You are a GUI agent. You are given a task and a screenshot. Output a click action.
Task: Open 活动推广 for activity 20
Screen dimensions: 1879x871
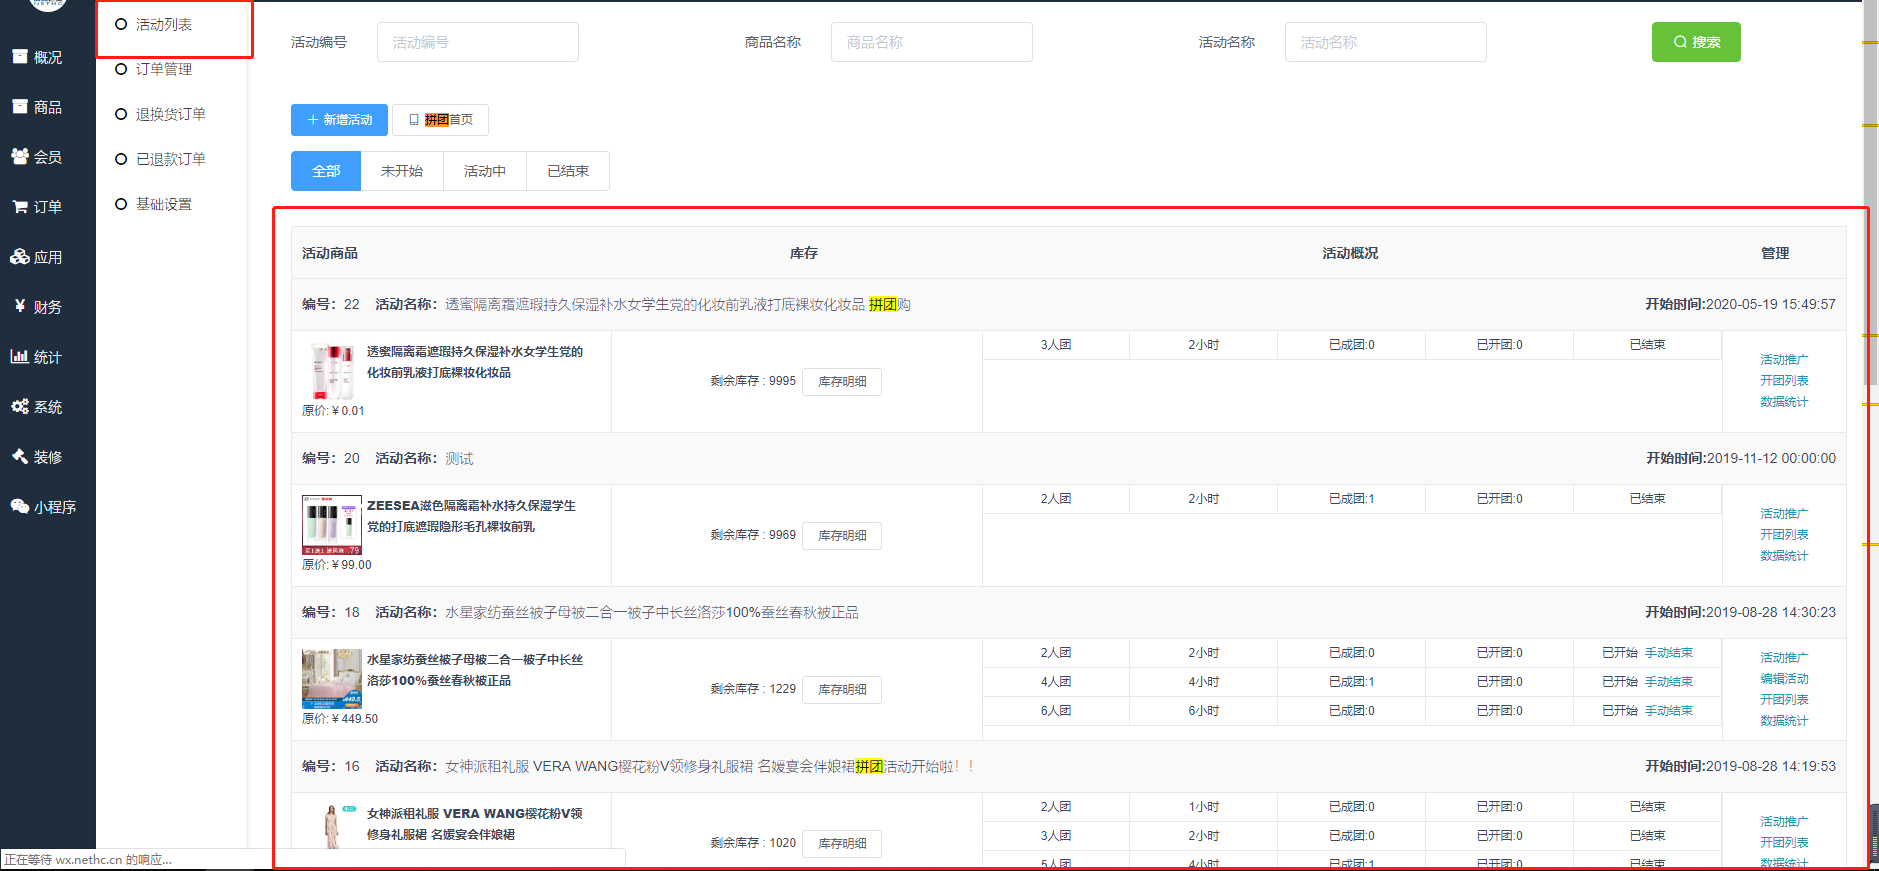(1784, 514)
